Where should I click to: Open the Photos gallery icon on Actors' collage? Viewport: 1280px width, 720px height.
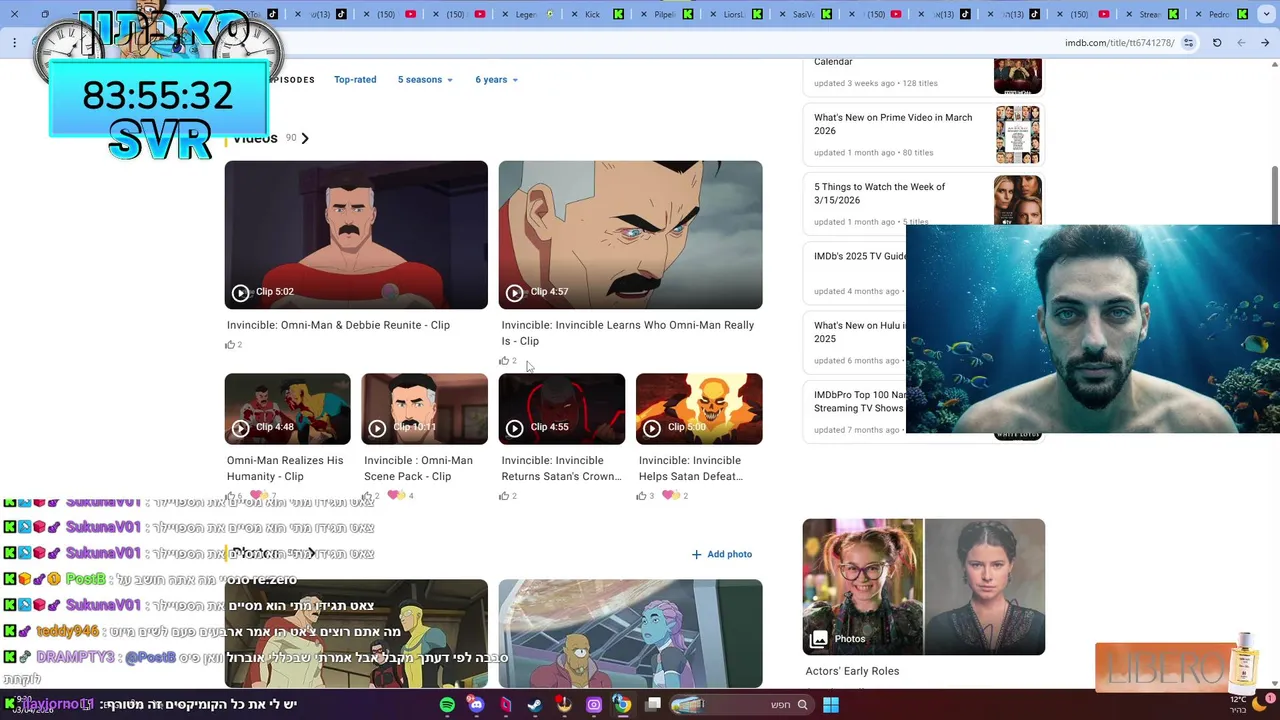click(819, 639)
